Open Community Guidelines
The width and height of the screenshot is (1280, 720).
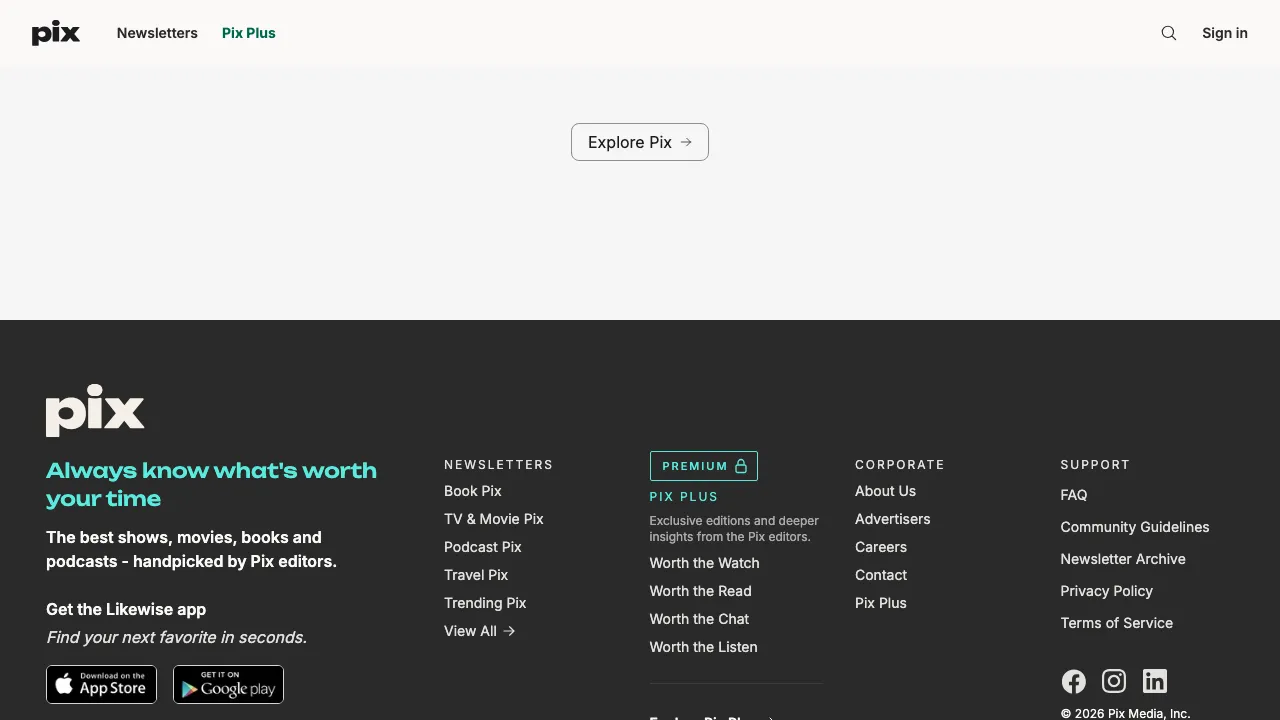[1135, 527]
